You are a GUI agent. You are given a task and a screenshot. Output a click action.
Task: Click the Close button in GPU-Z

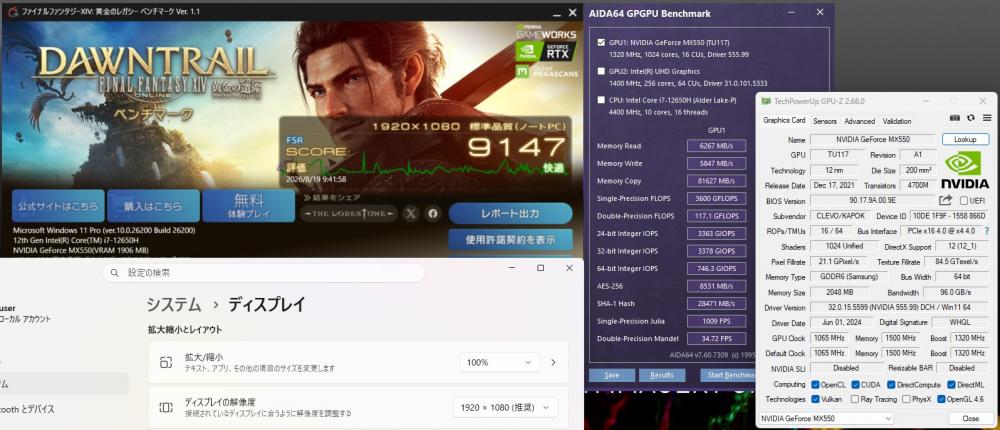coord(970,419)
